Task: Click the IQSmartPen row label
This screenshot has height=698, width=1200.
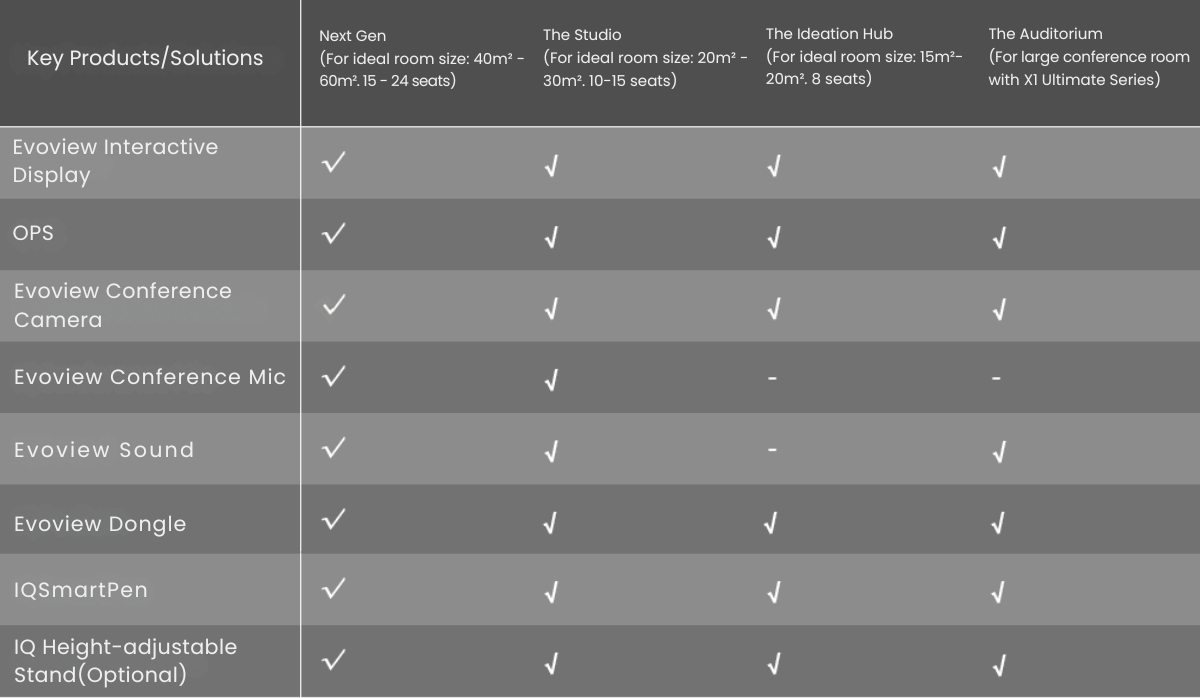Action: pos(81,590)
